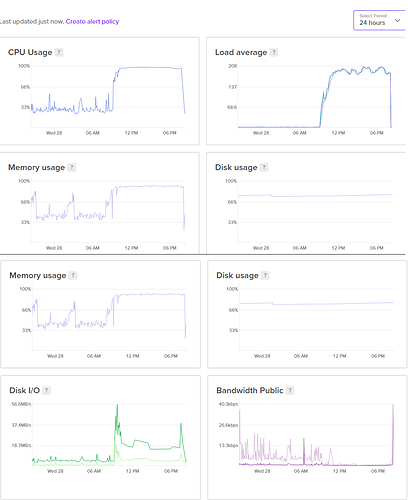408x500 pixels.
Task: Click the CPU Usage graph plot area
Action: coord(108,97)
